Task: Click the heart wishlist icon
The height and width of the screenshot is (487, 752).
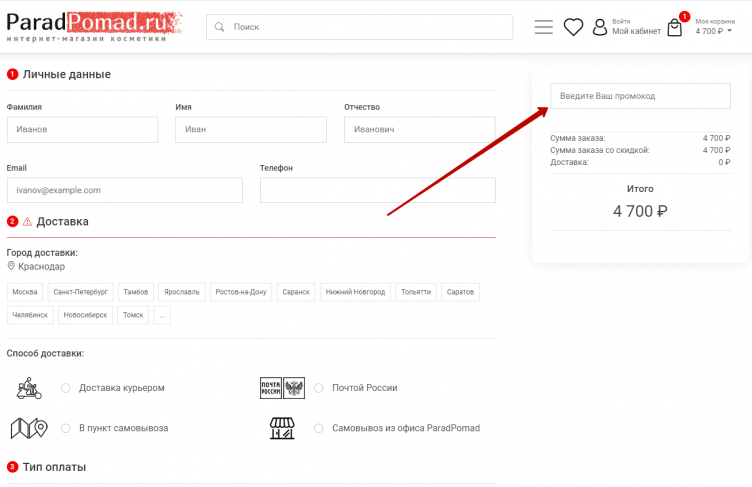Action: click(x=573, y=27)
